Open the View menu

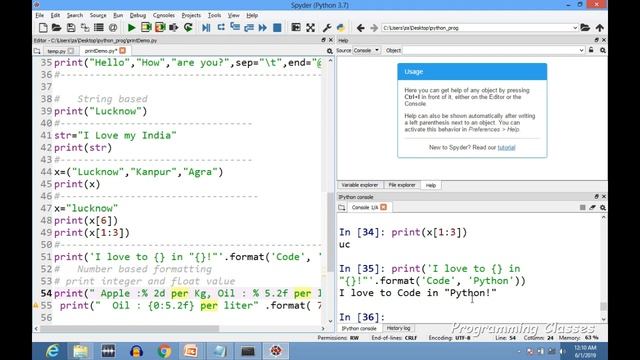point(233,15)
